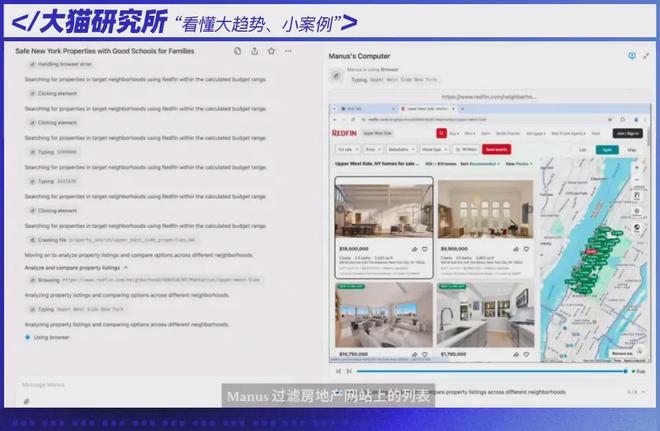Viewport: 660px width, 431px height.
Task: Open the Beds/baths filter dropdown
Action: click(401, 149)
